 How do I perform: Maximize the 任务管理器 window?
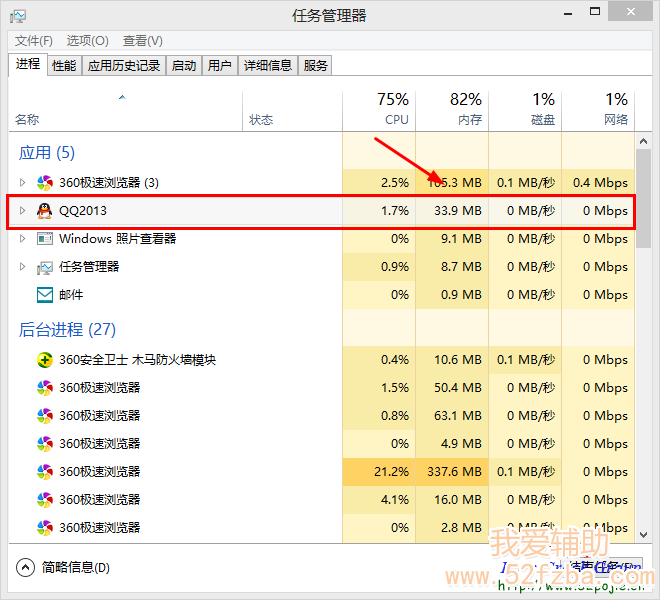595,12
